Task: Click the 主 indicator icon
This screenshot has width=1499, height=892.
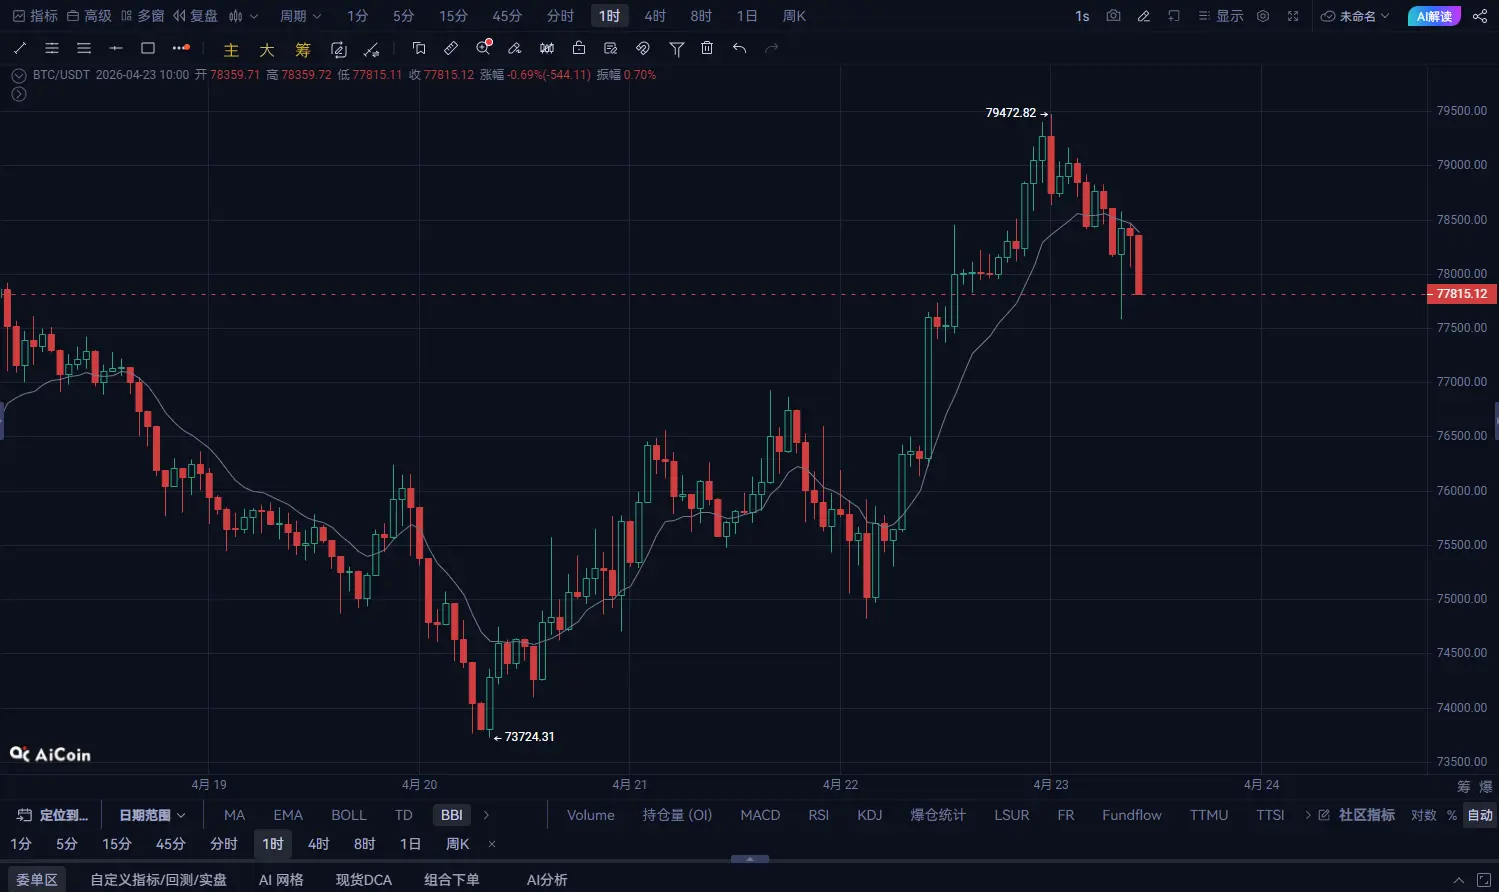Action: pos(231,49)
